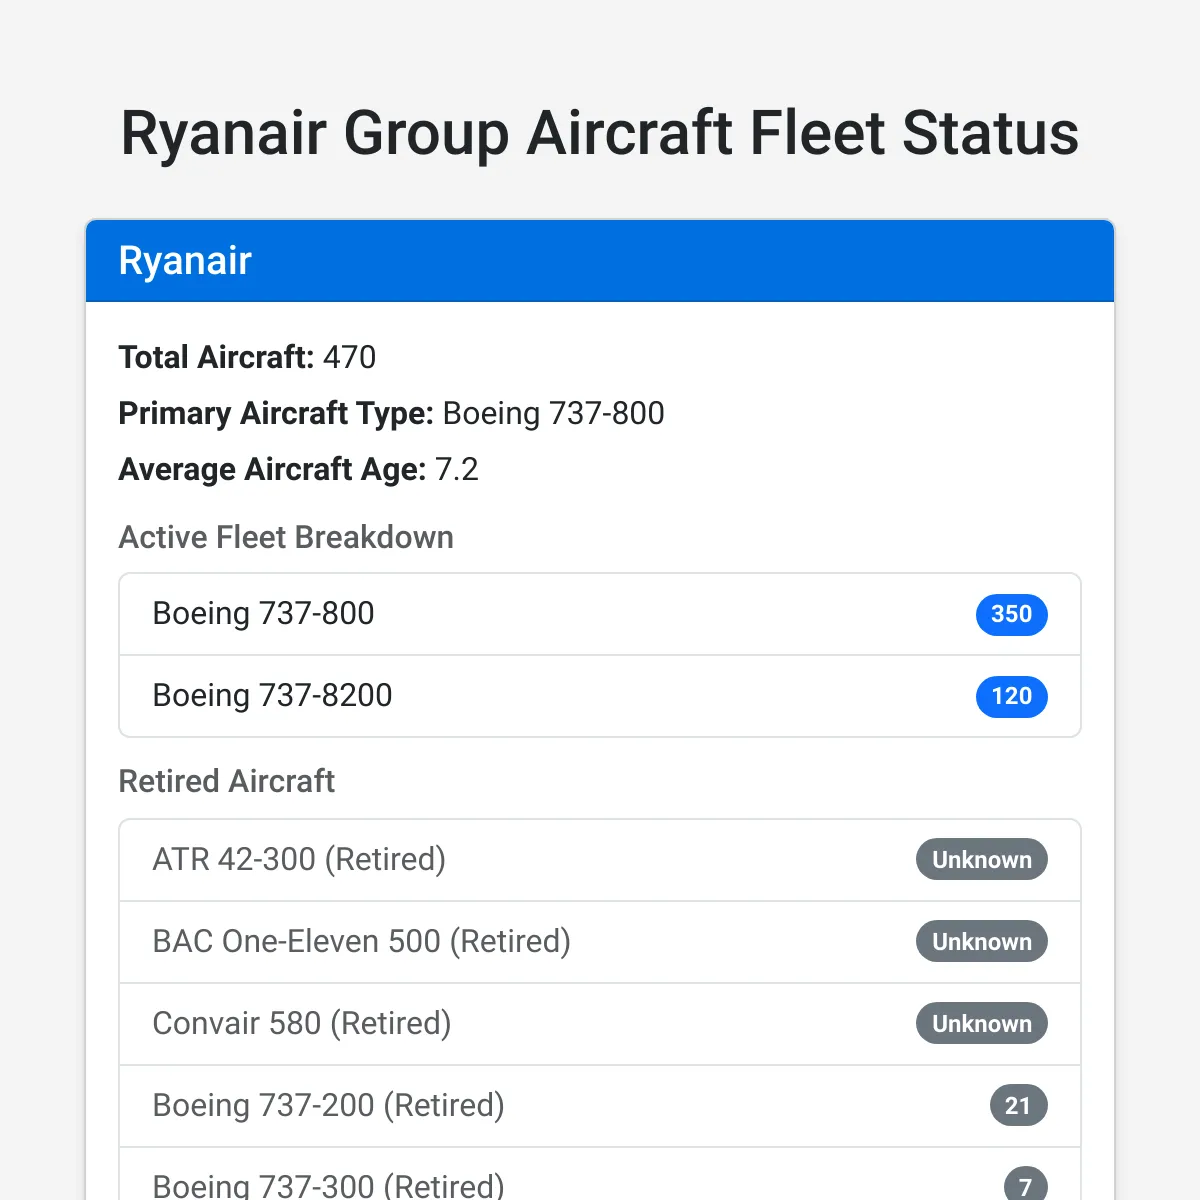This screenshot has width=1200, height=1200.
Task: Click Primary Aircraft Type: Boeing 737-800 line
Action: 391,413
